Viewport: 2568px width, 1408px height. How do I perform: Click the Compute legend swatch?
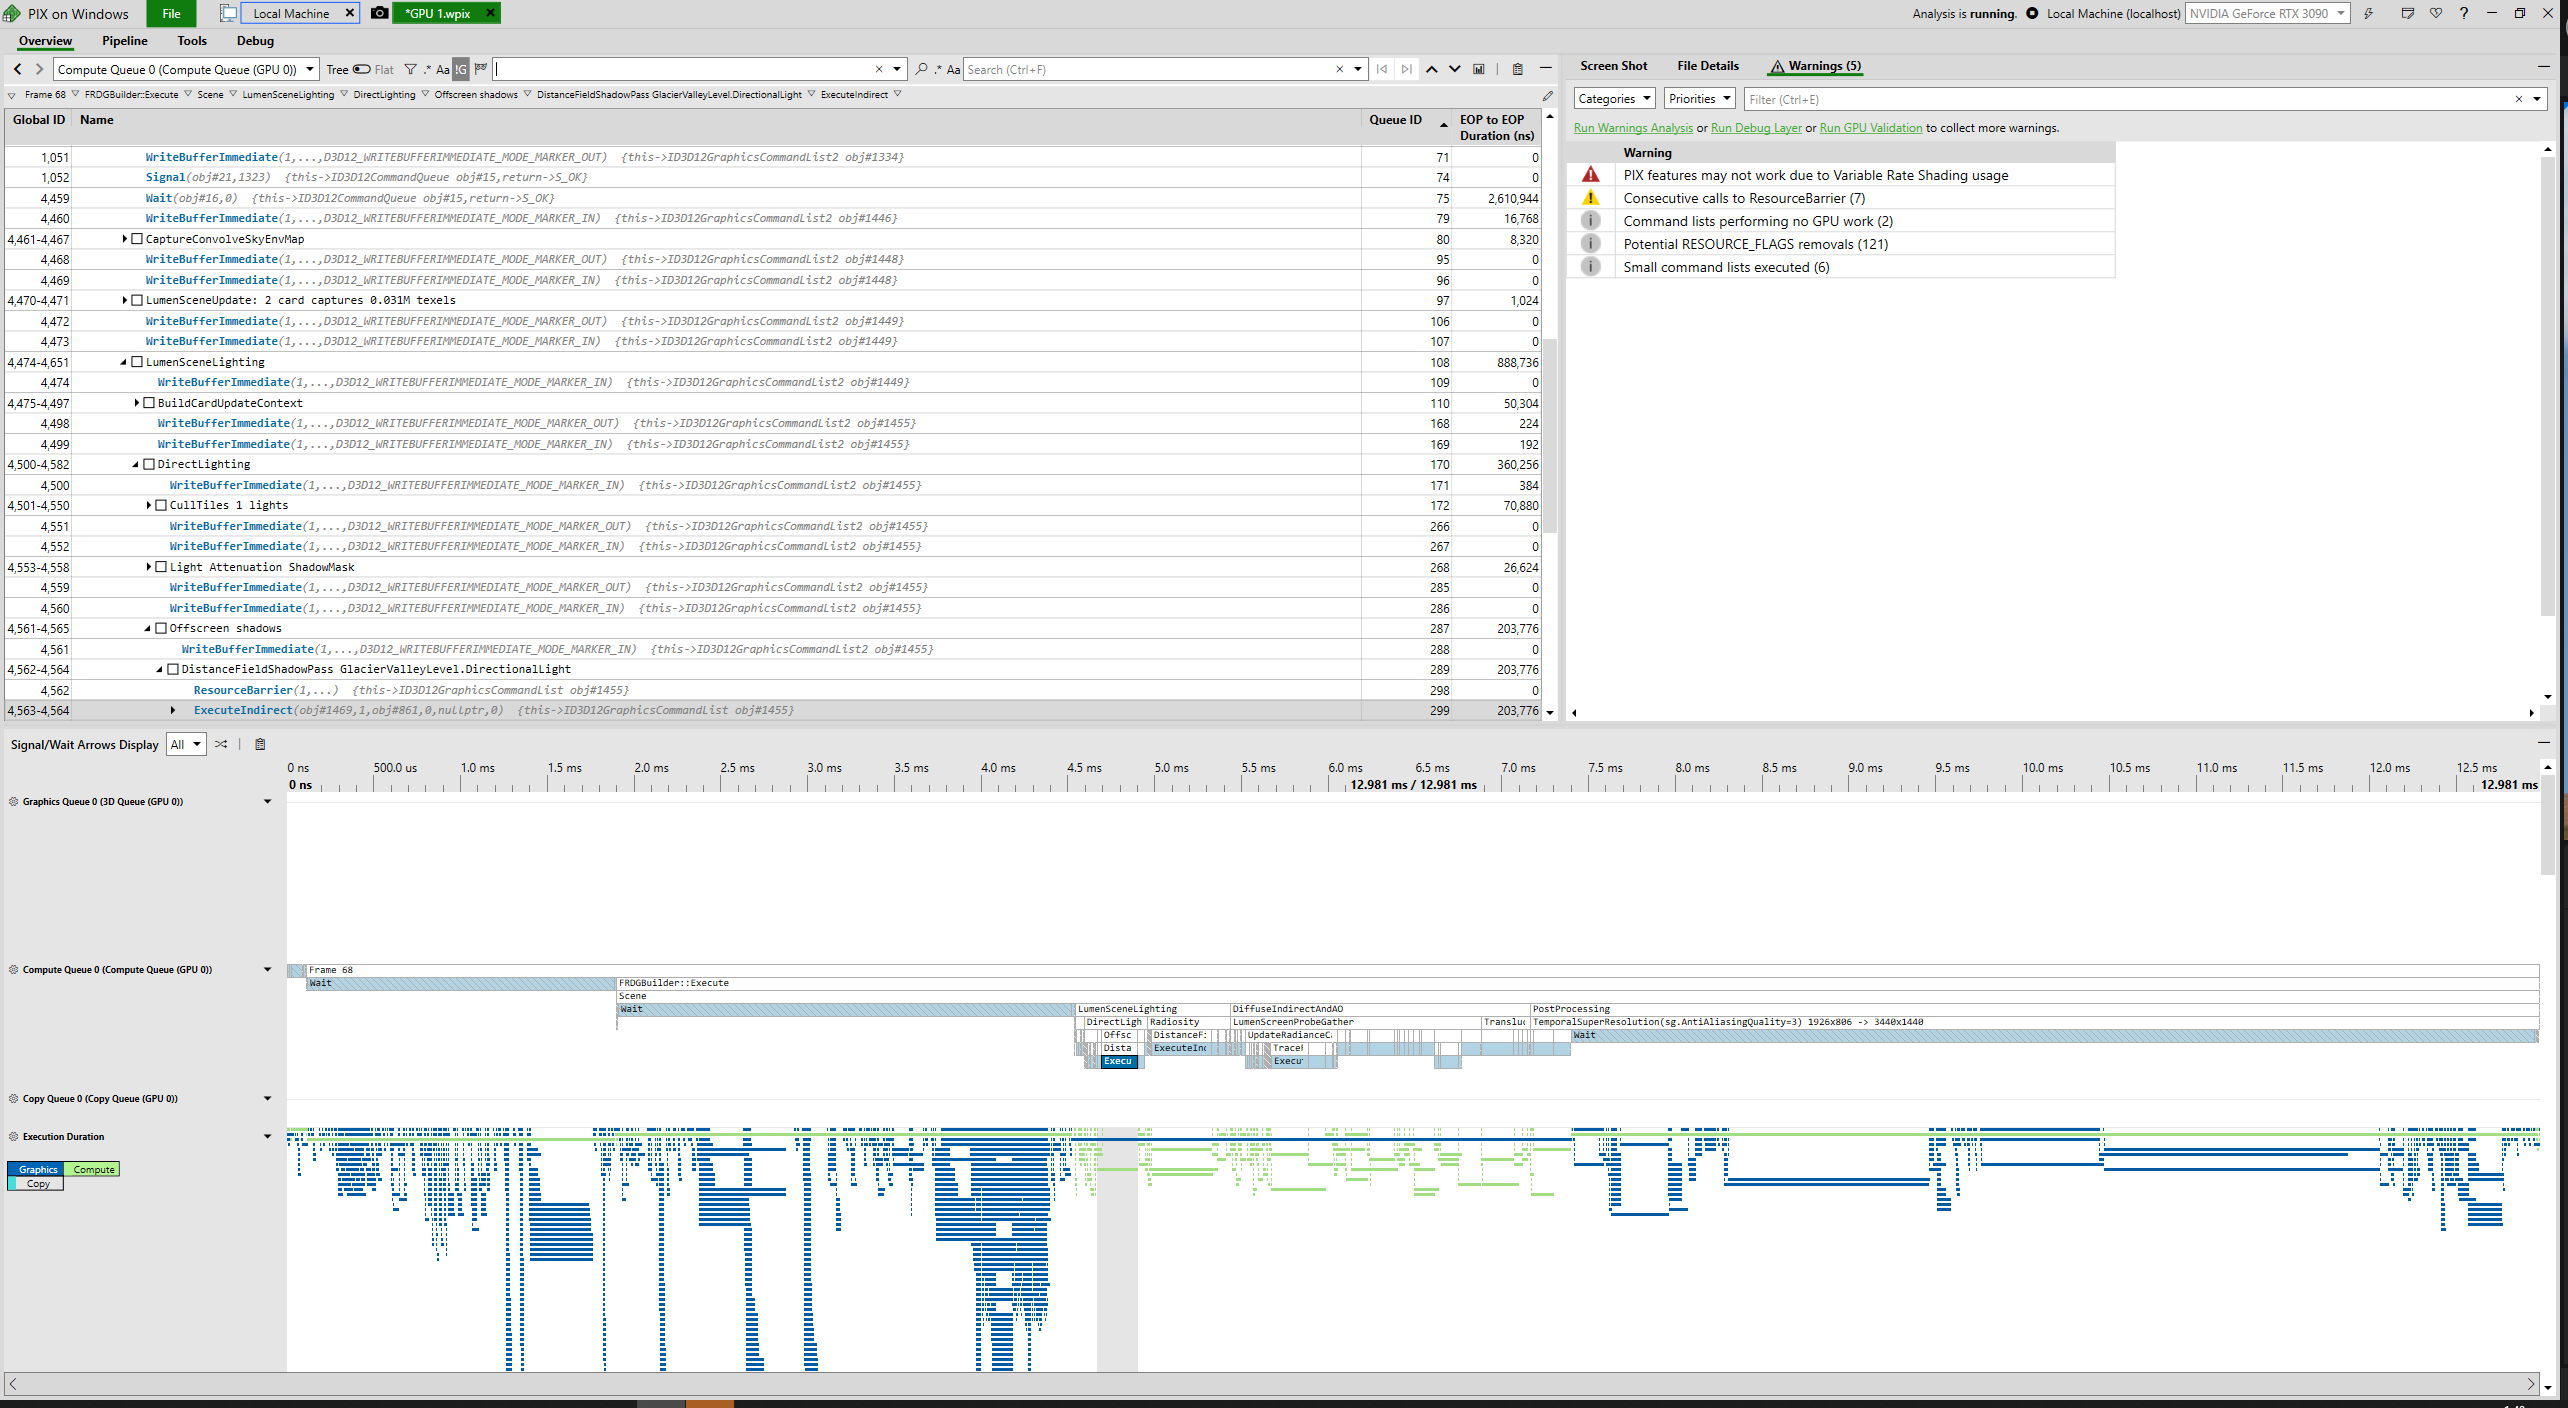click(x=94, y=1169)
